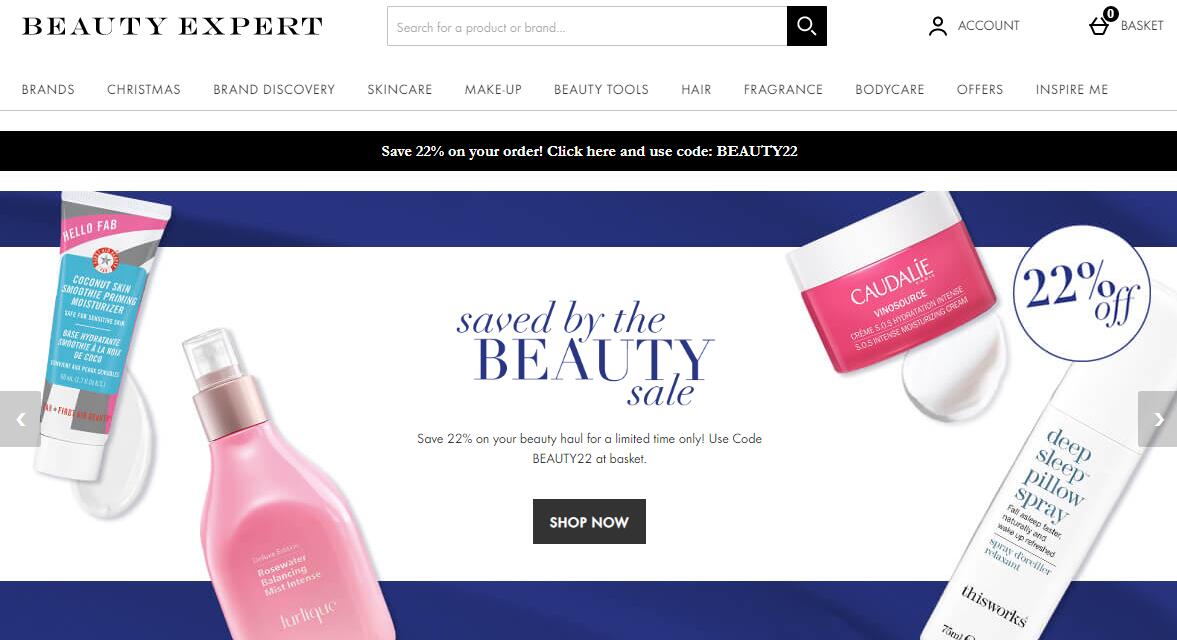Open the Brands menu
The width and height of the screenshot is (1177, 640).
click(48, 89)
